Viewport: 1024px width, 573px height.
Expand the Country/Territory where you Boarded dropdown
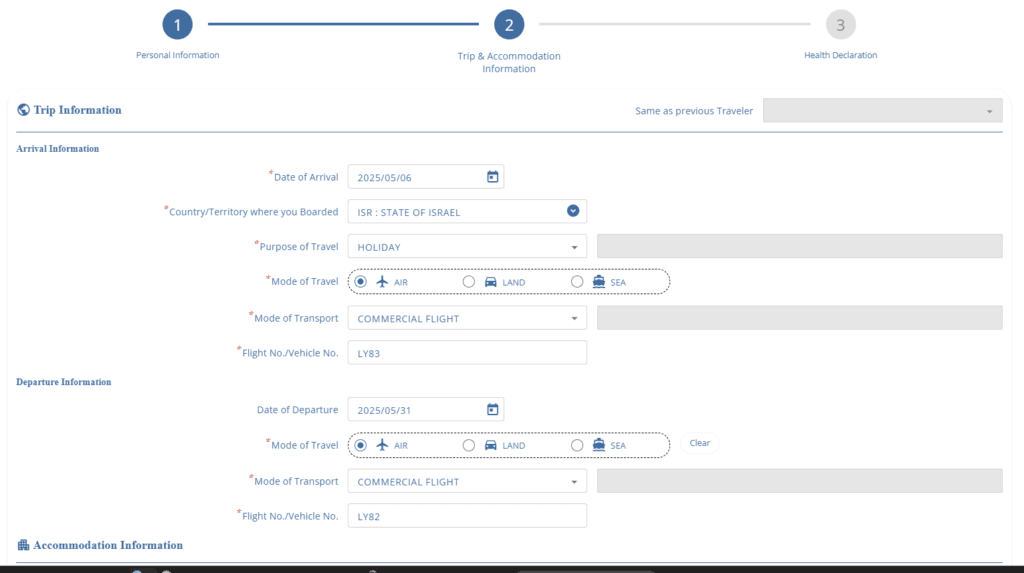pyautogui.click(x=573, y=211)
